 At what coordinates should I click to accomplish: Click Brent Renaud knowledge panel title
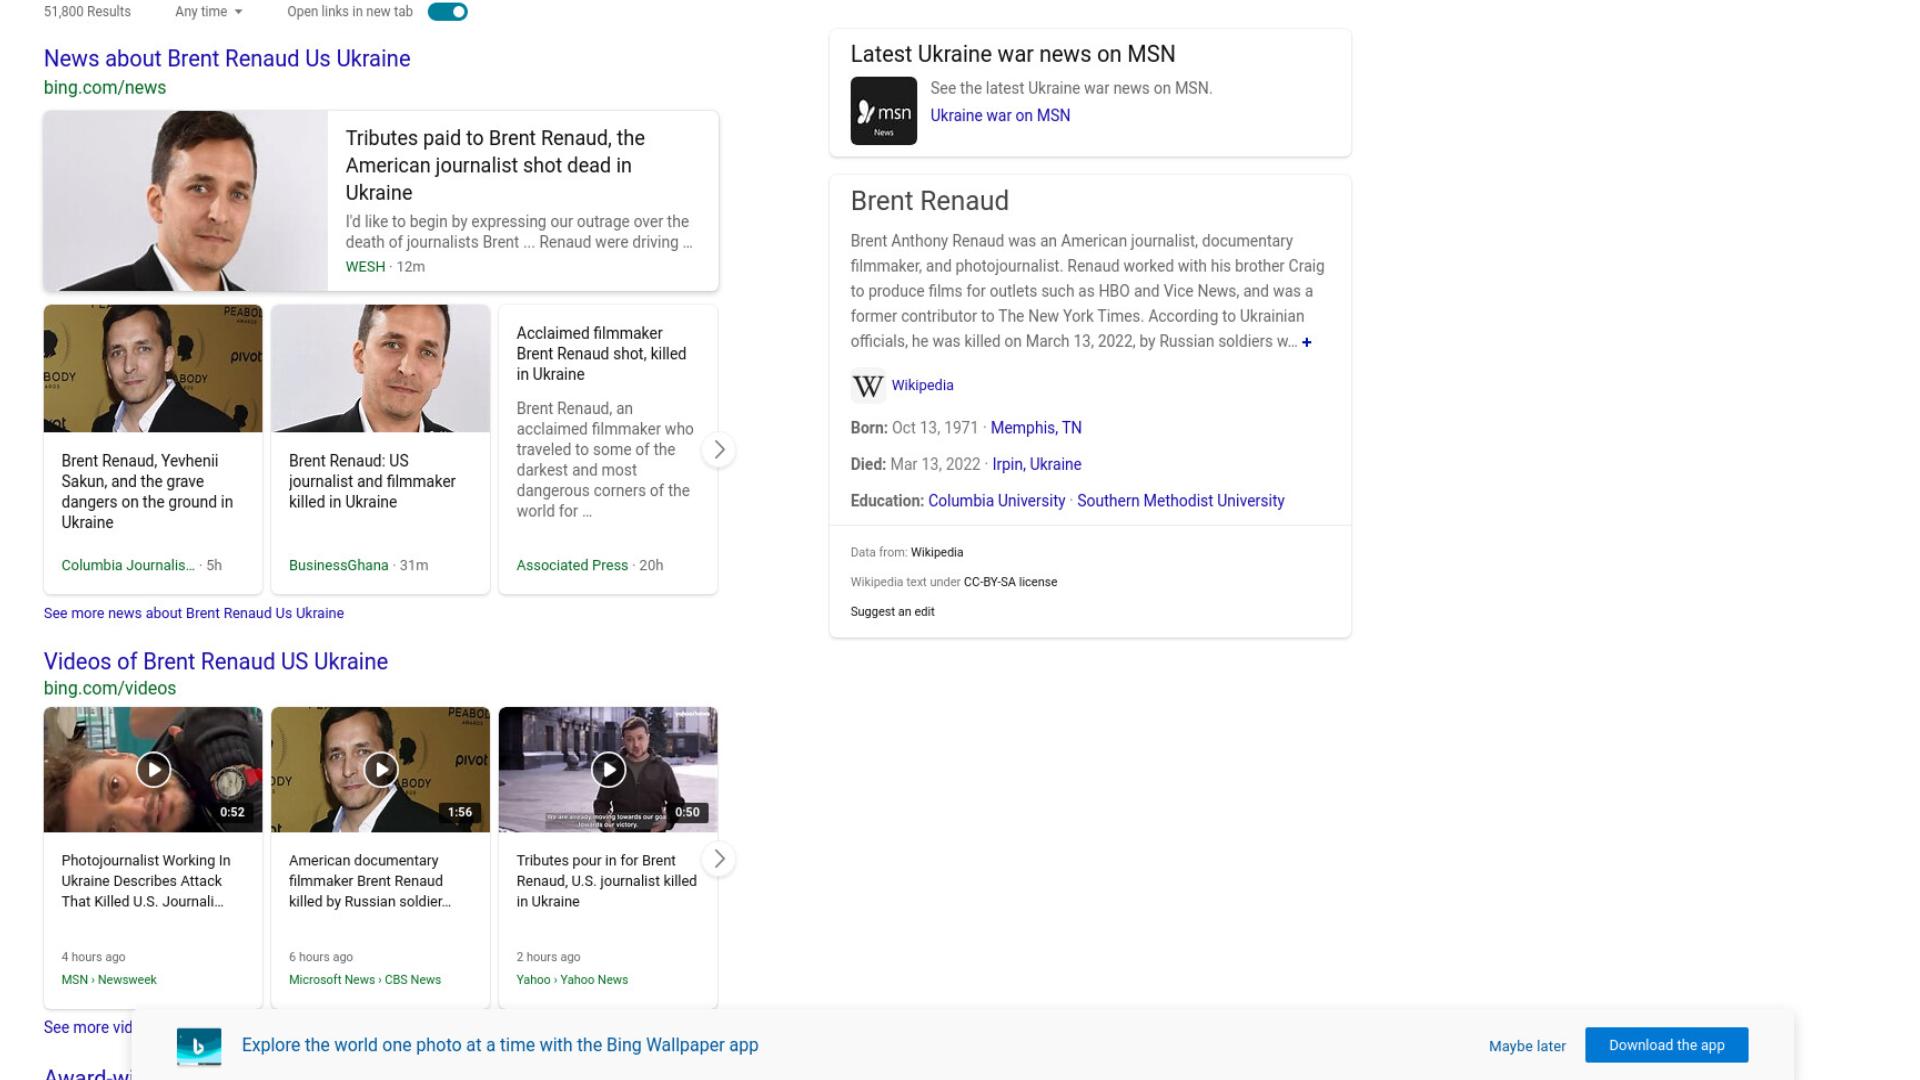click(929, 201)
